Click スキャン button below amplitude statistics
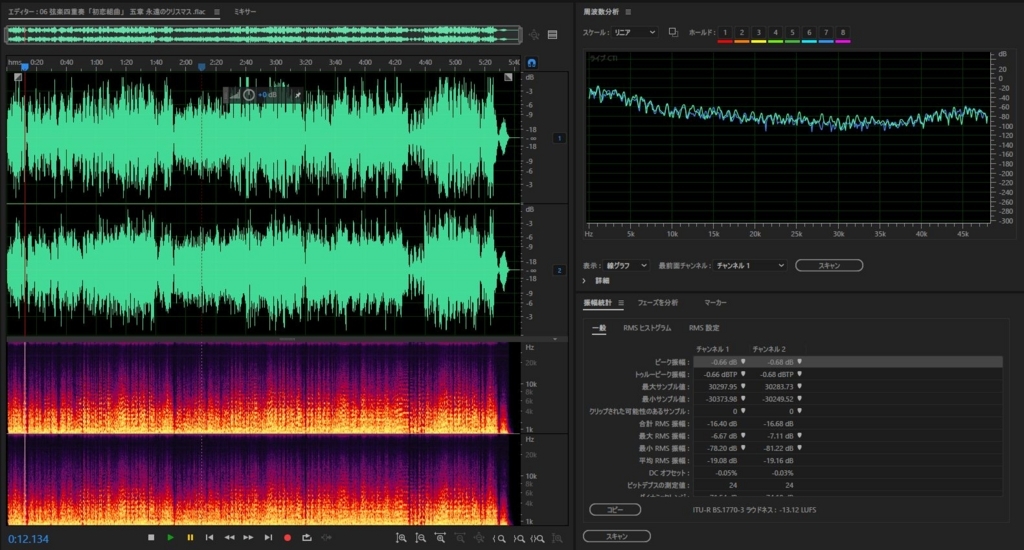The height and width of the screenshot is (550, 1024). pyautogui.click(x=616, y=536)
